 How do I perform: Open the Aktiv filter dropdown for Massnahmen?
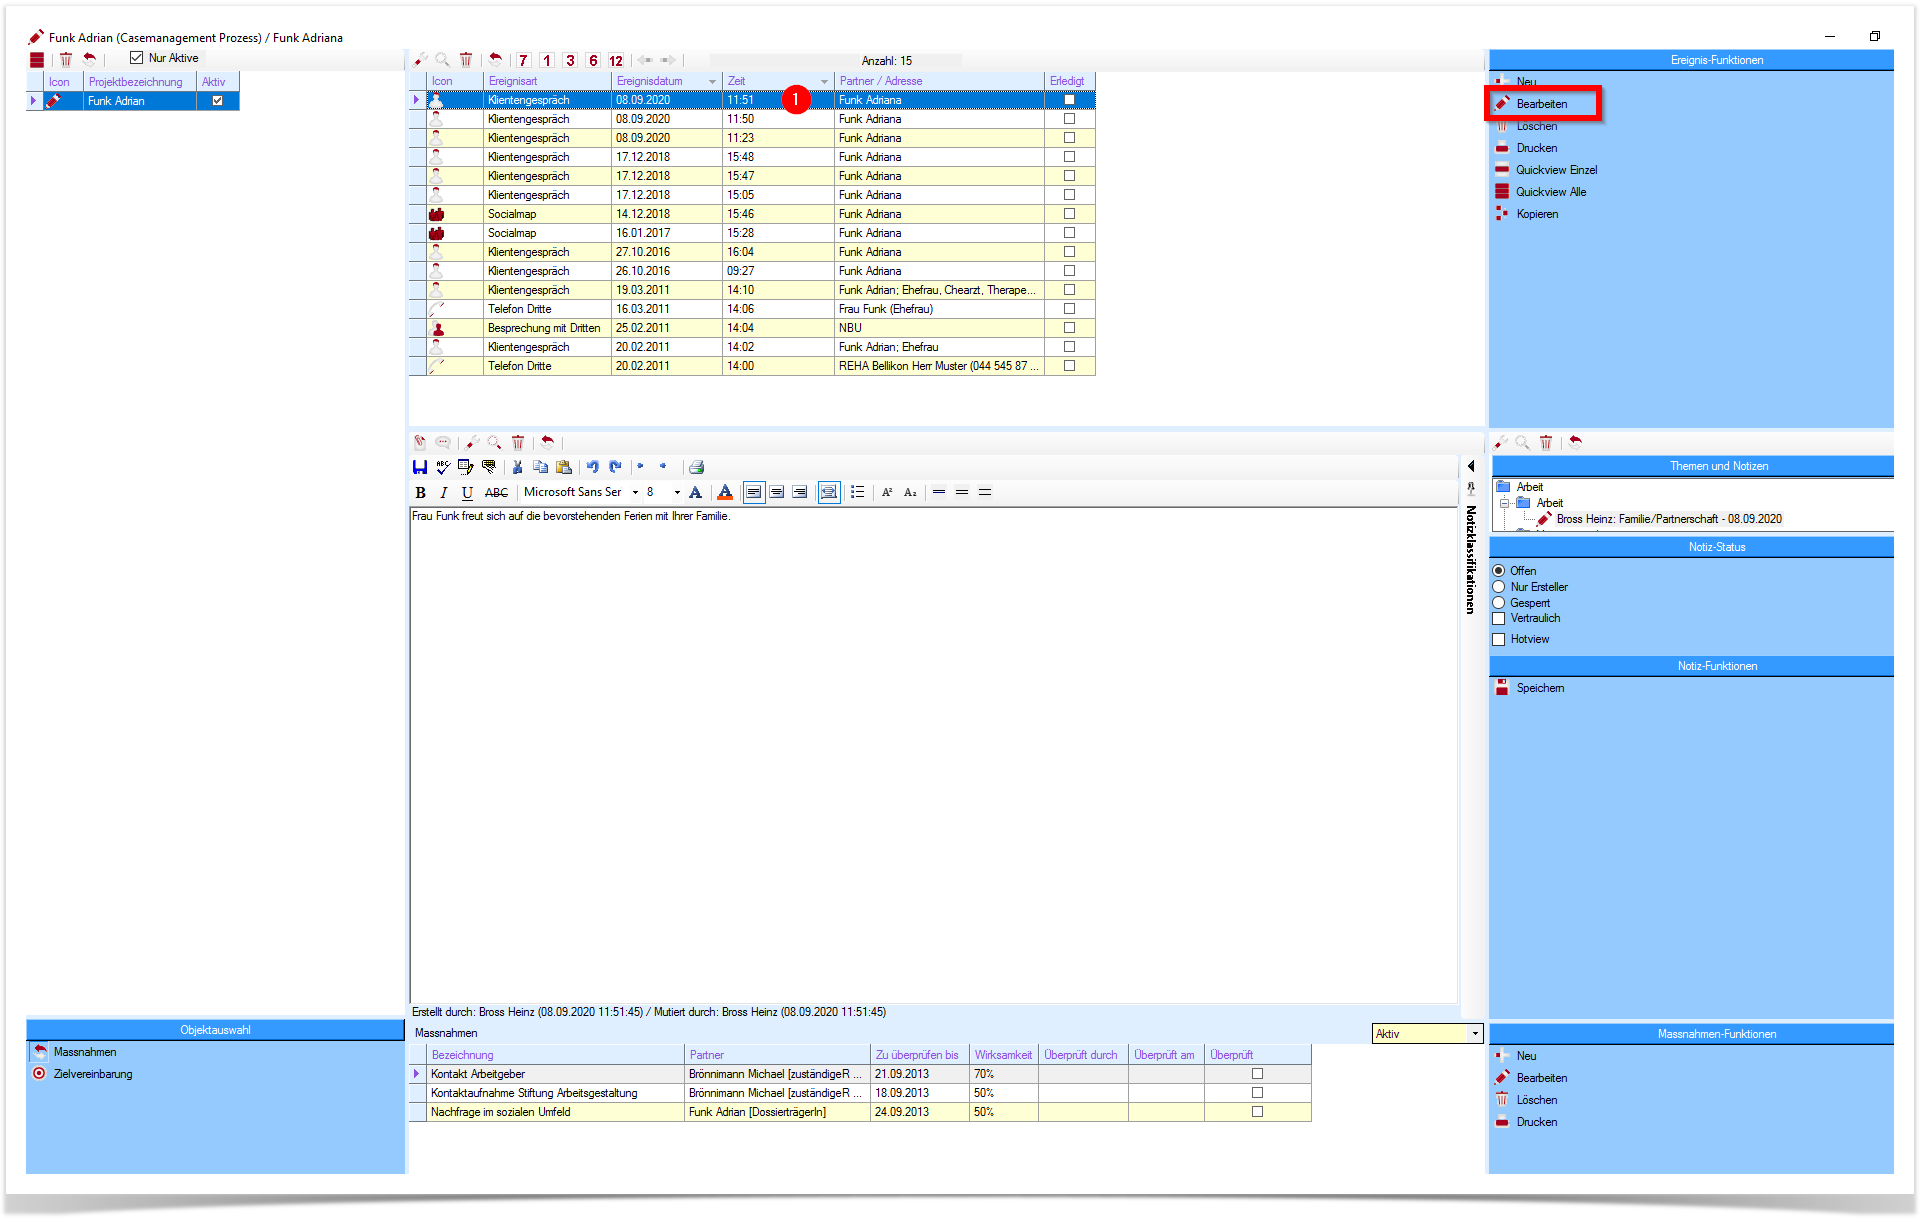1475,1034
